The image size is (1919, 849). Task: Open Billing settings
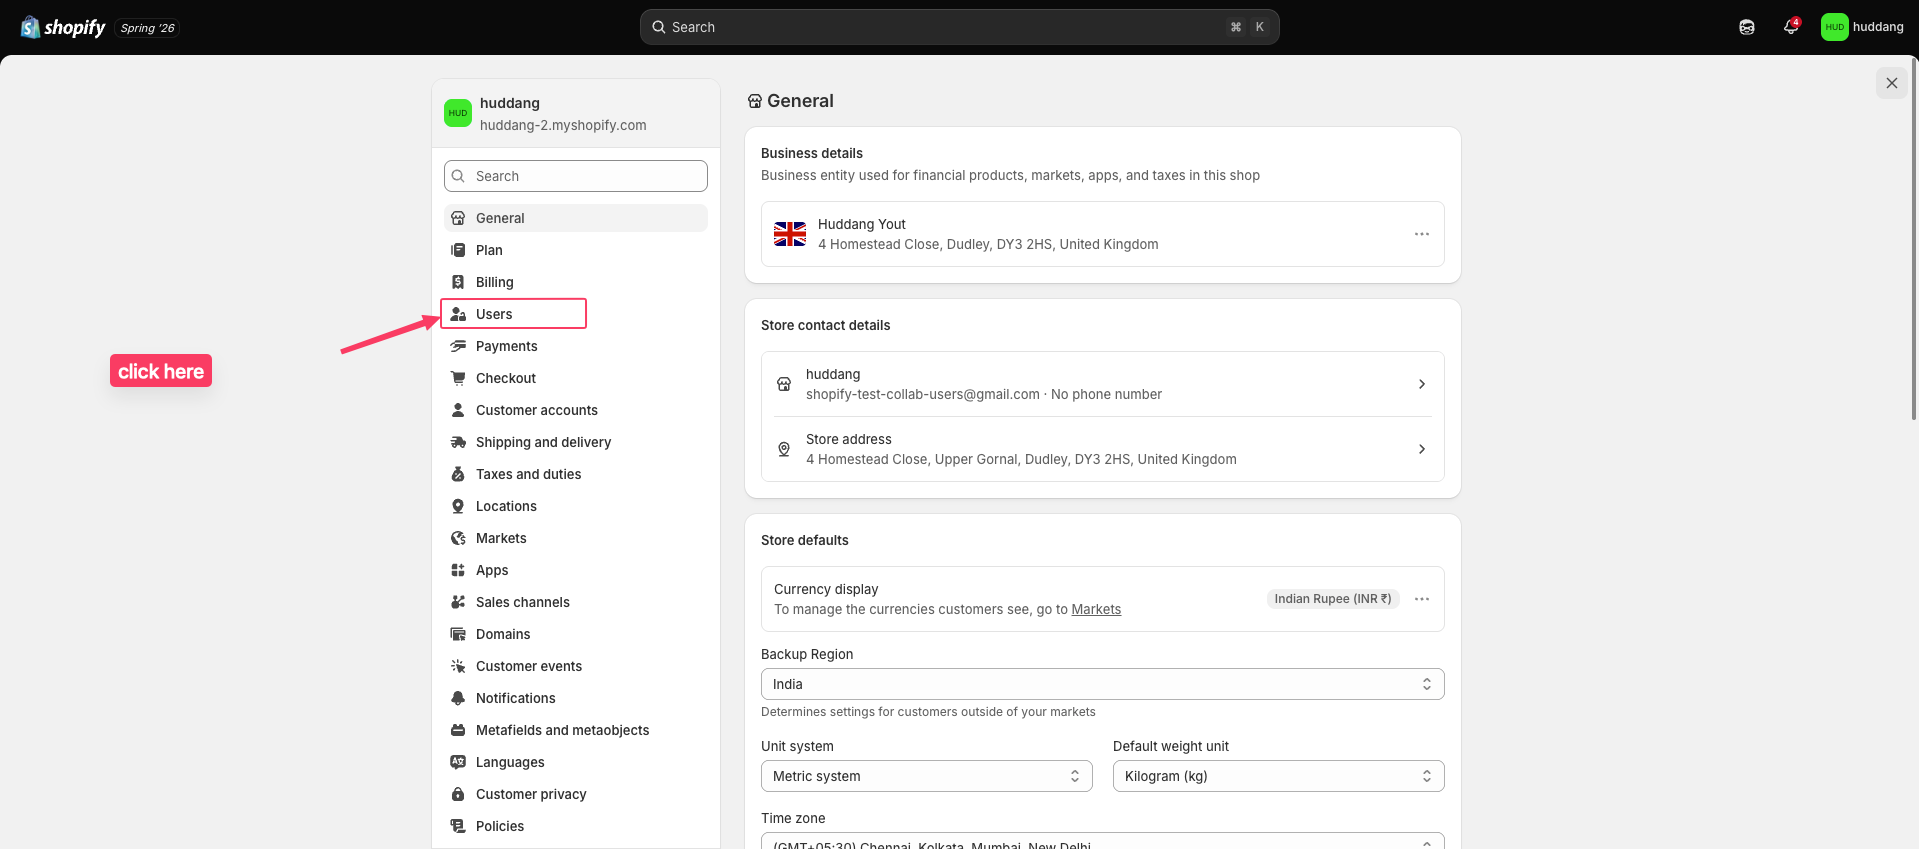coord(576,282)
